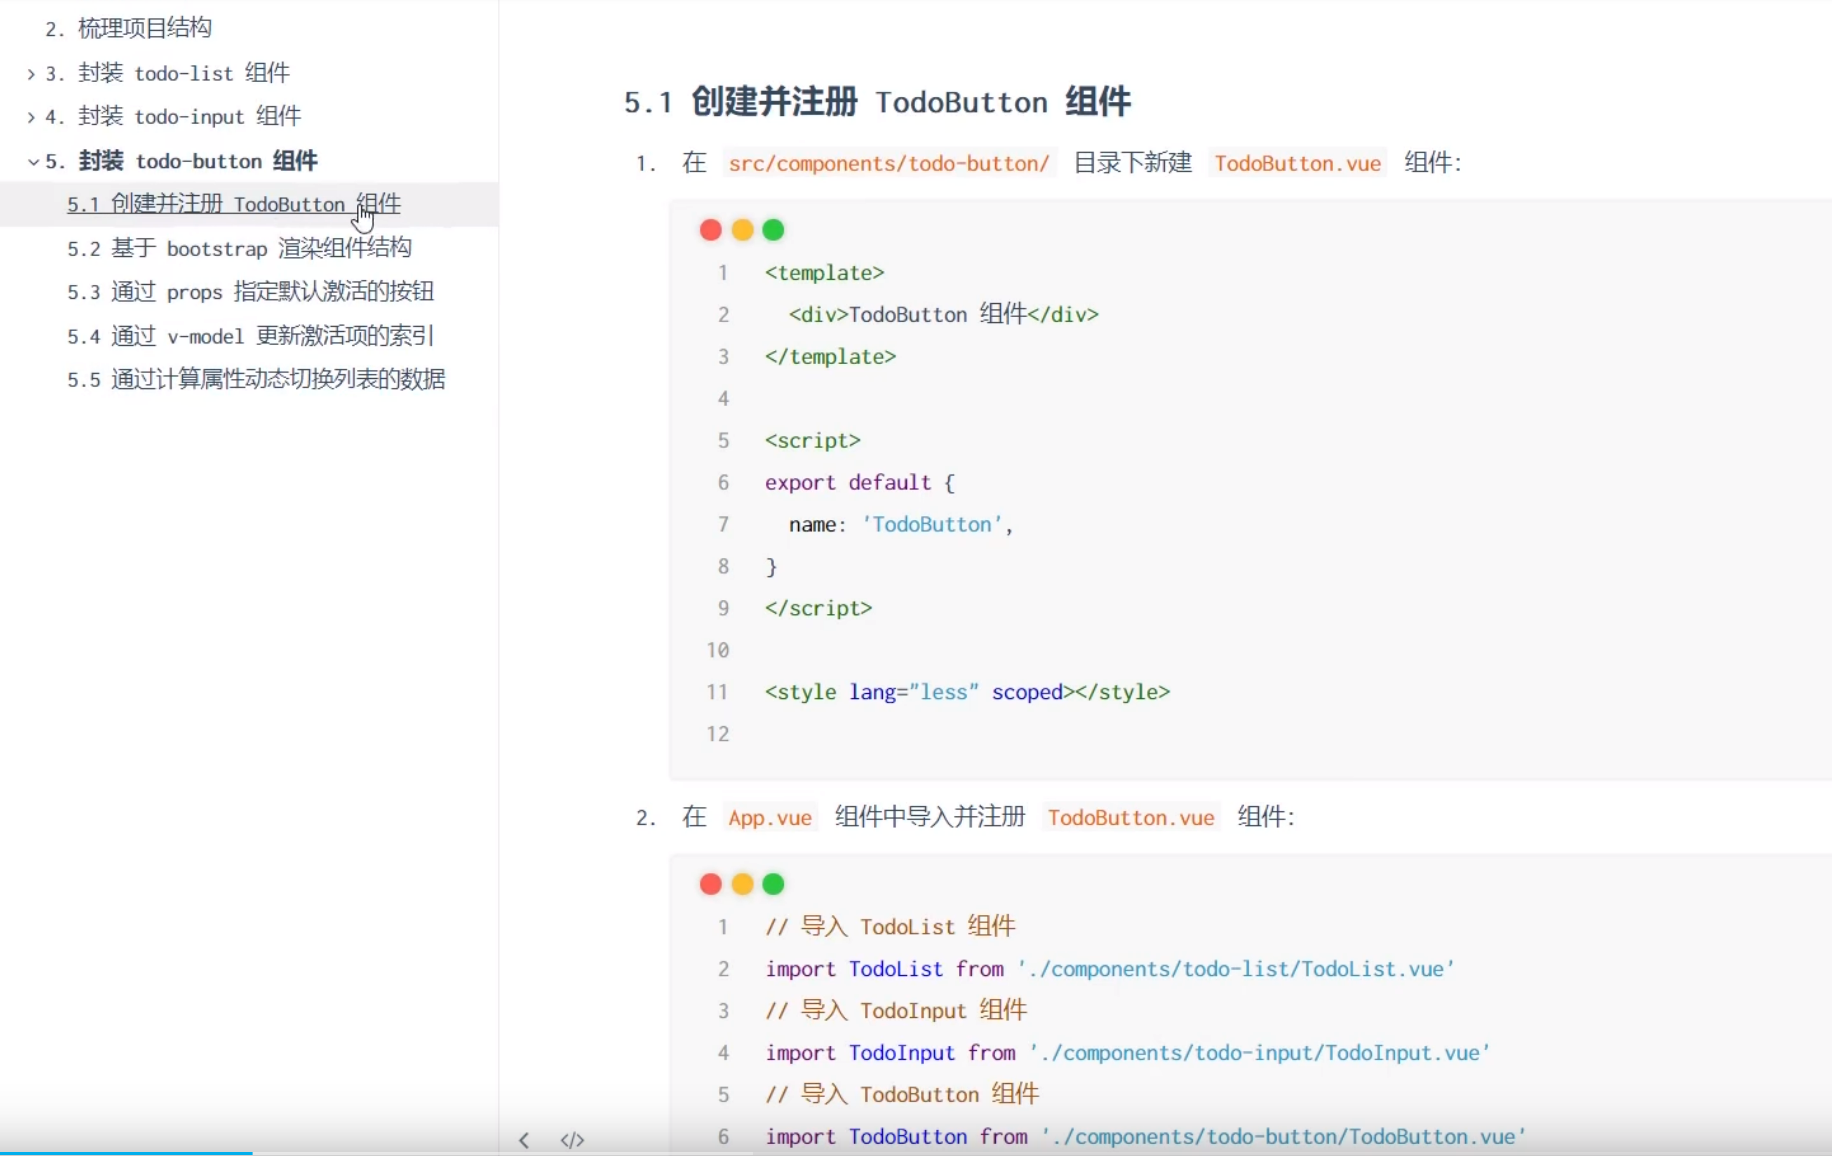
Task: Click green dot in App.vue code block
Action: 773,884
